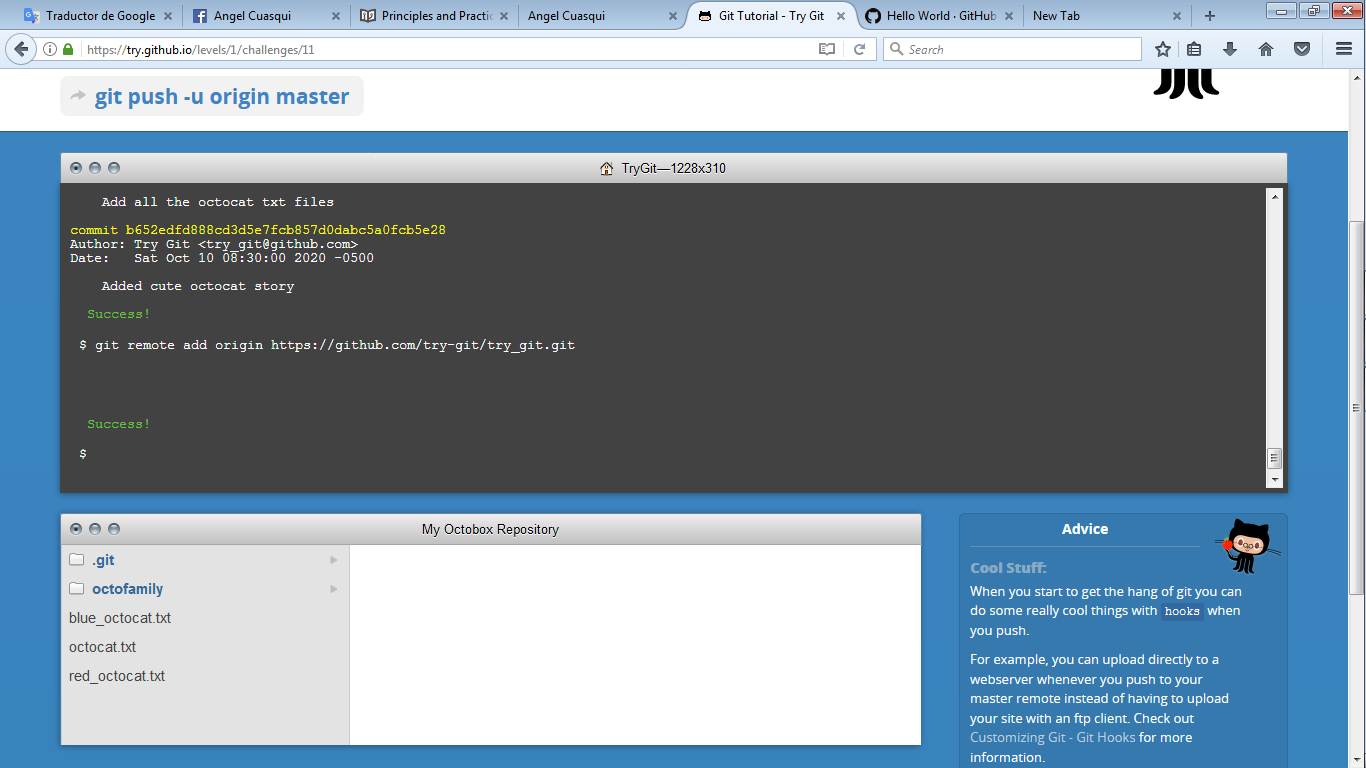Viewport: 1366px width, 768px height.
Task: Open reader view icon in address bar
Action: (x=827, y=49)
